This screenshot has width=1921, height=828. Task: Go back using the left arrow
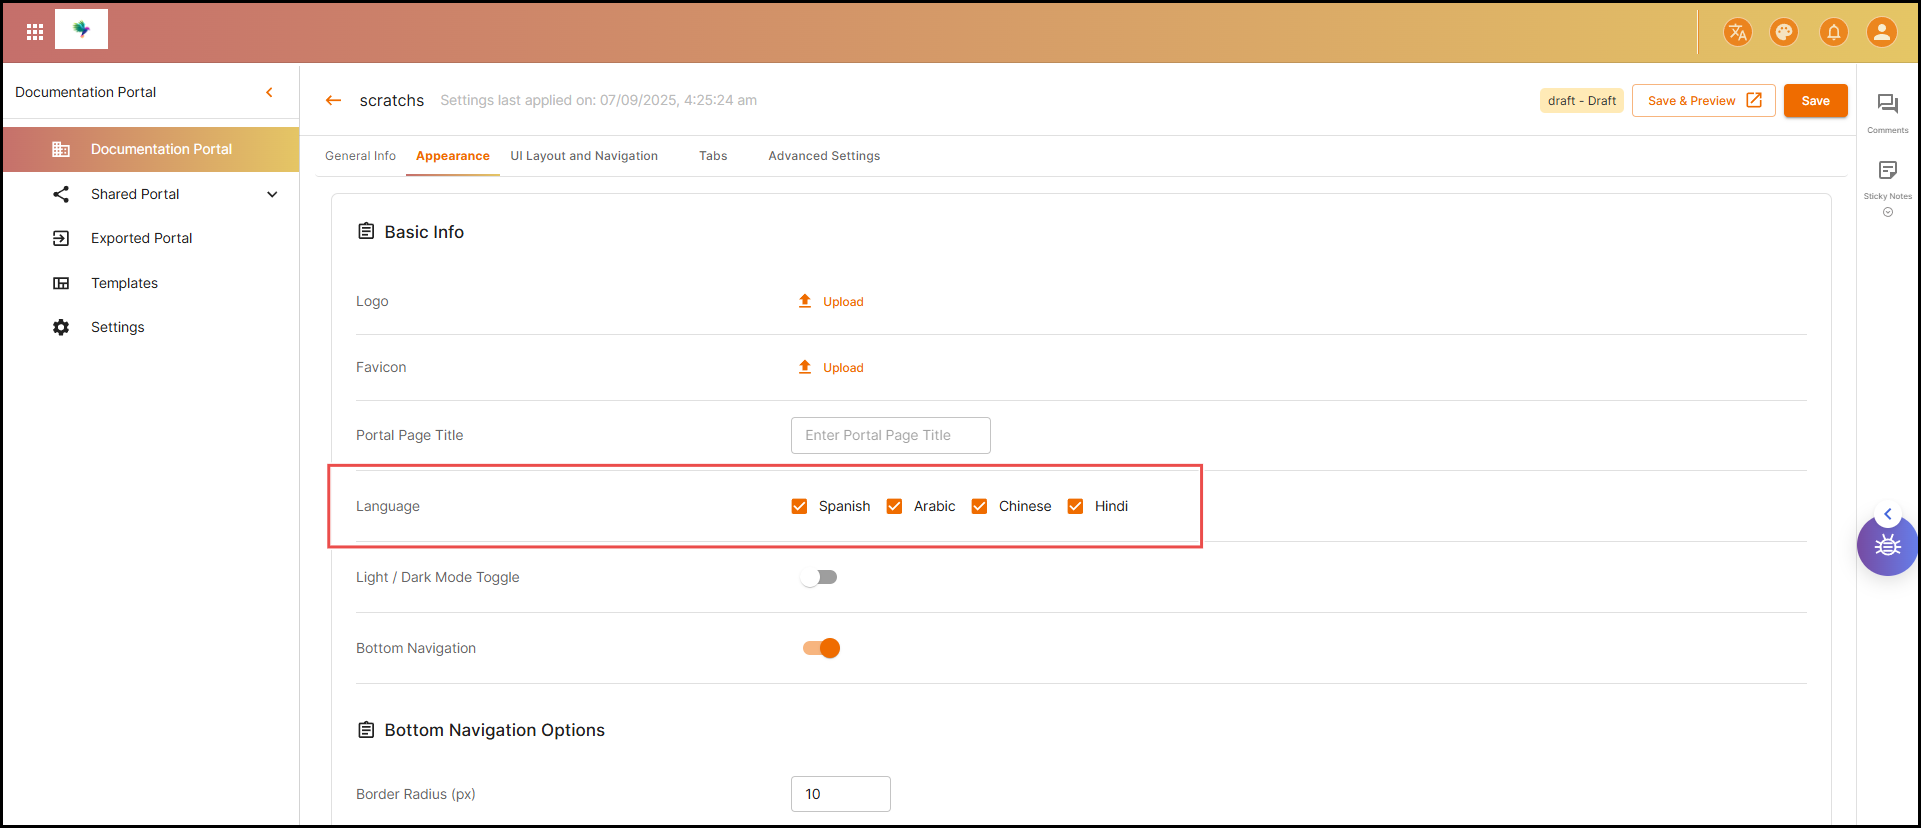point(334,101)
